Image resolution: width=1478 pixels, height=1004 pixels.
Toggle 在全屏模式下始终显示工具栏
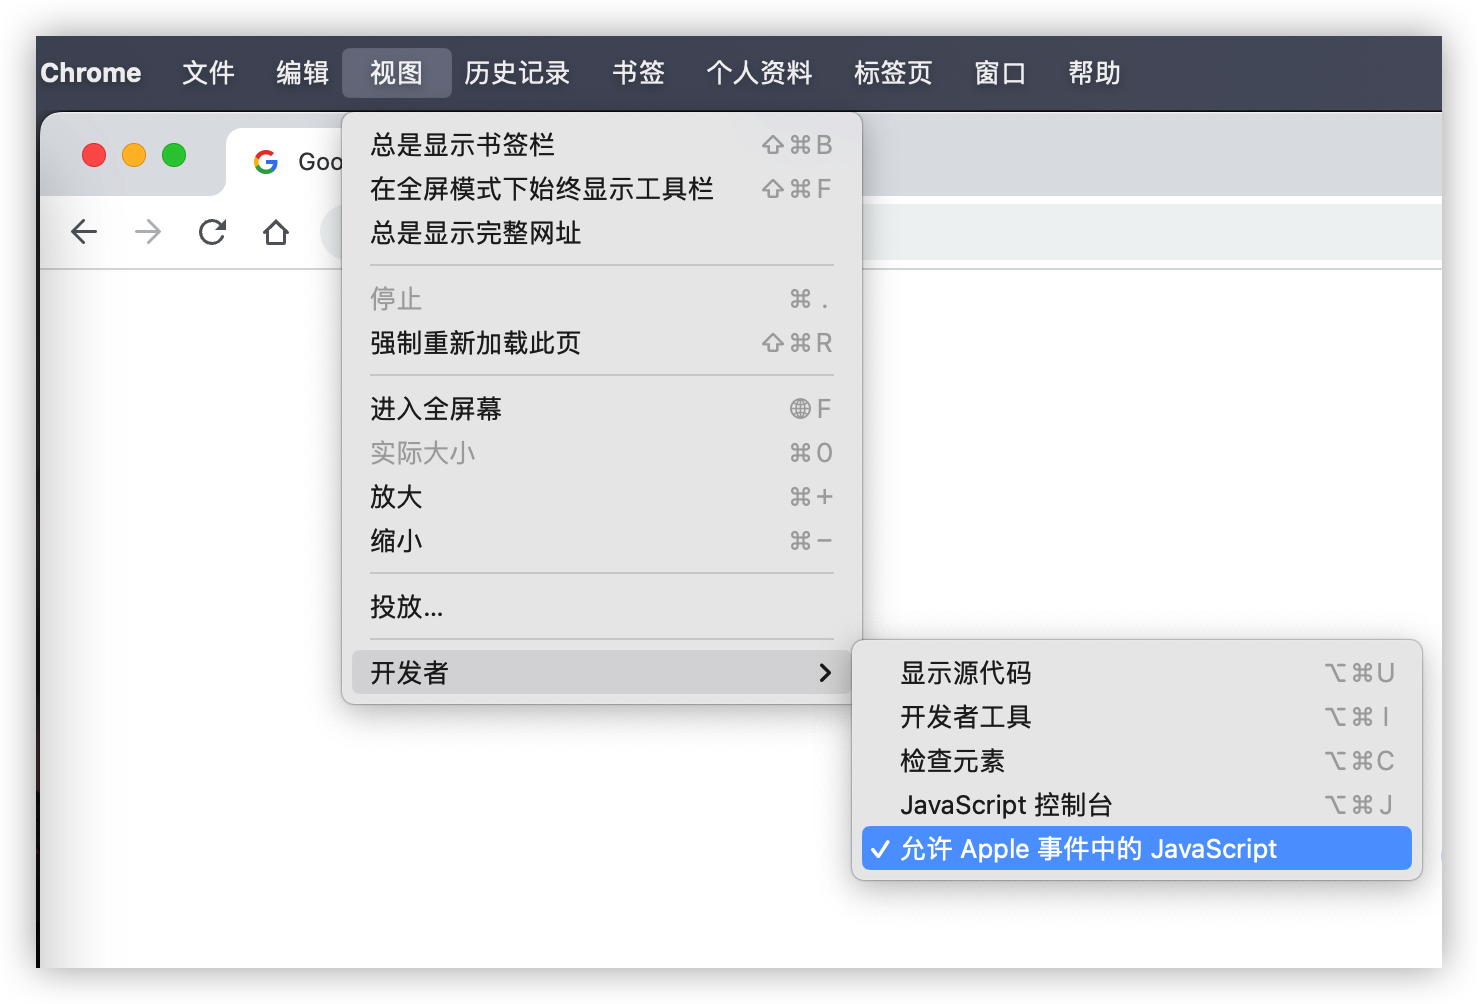[601, 189]
